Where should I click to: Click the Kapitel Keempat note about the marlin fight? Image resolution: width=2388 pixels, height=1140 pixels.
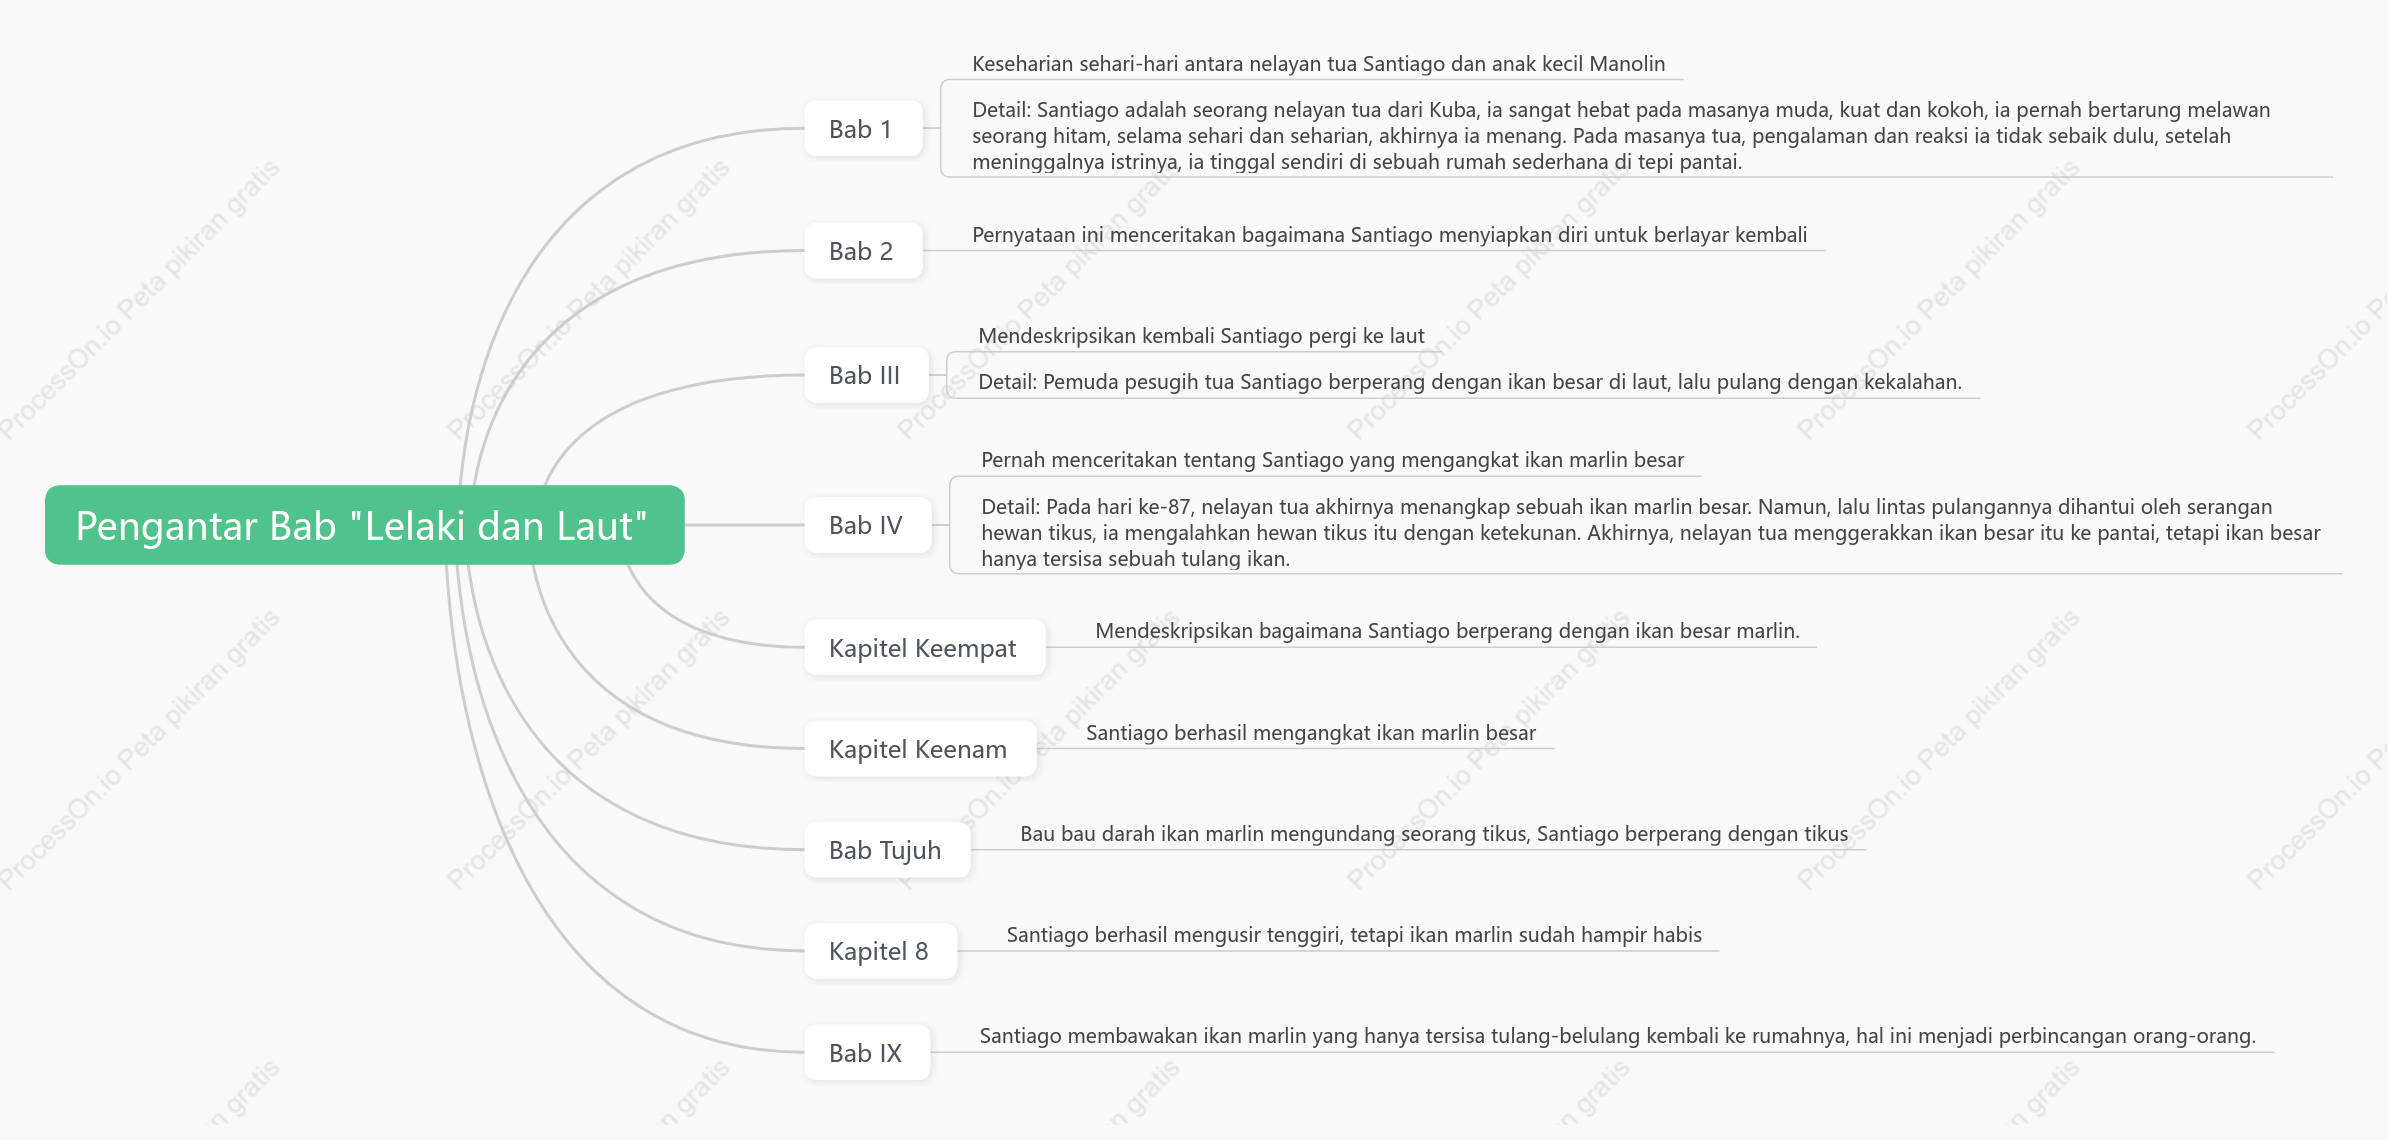[1447, 631]
